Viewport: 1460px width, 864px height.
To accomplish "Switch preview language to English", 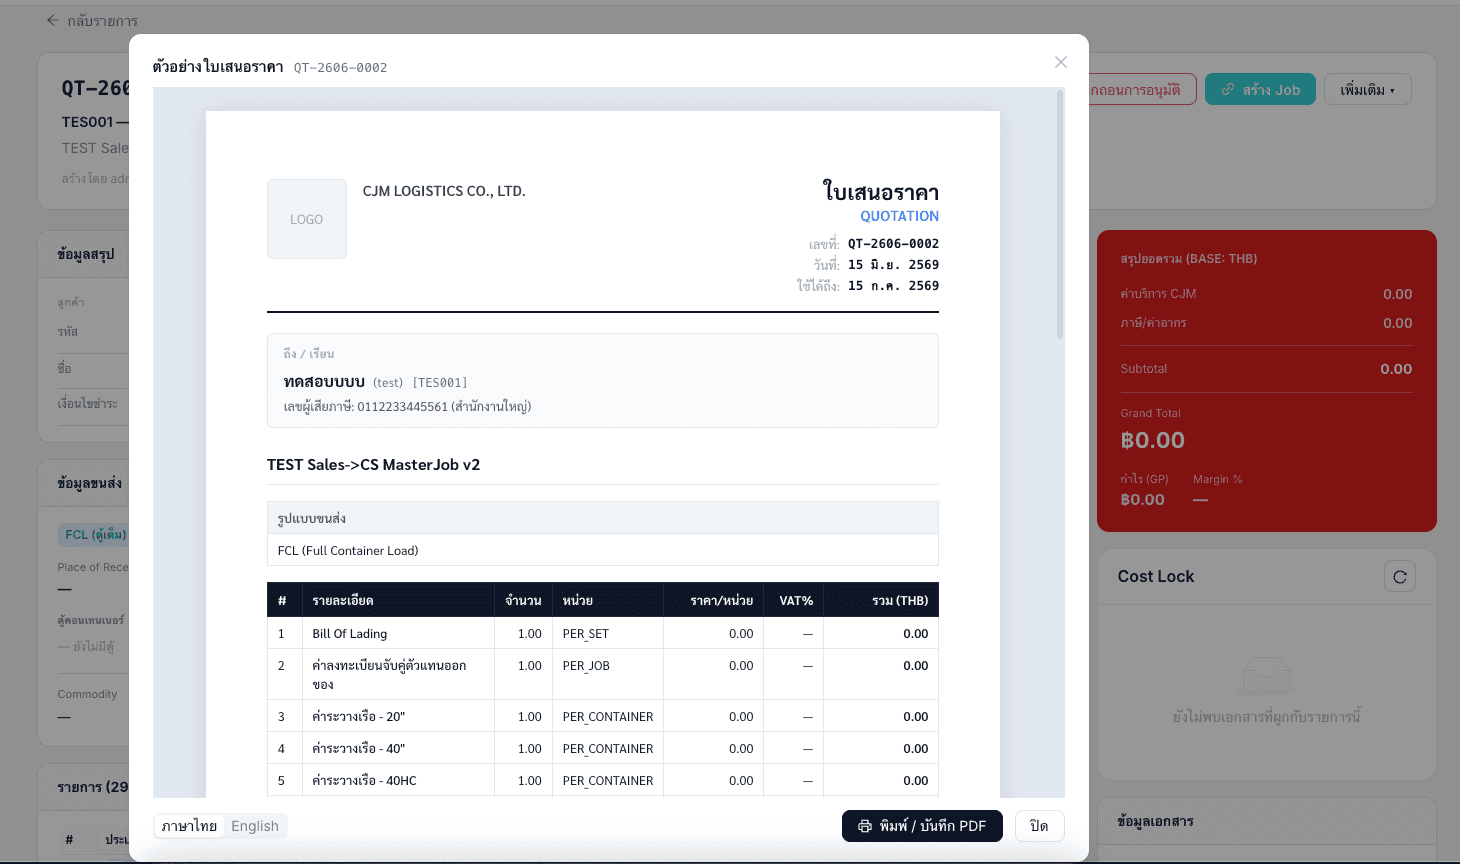I will click(x=255, y=826).
